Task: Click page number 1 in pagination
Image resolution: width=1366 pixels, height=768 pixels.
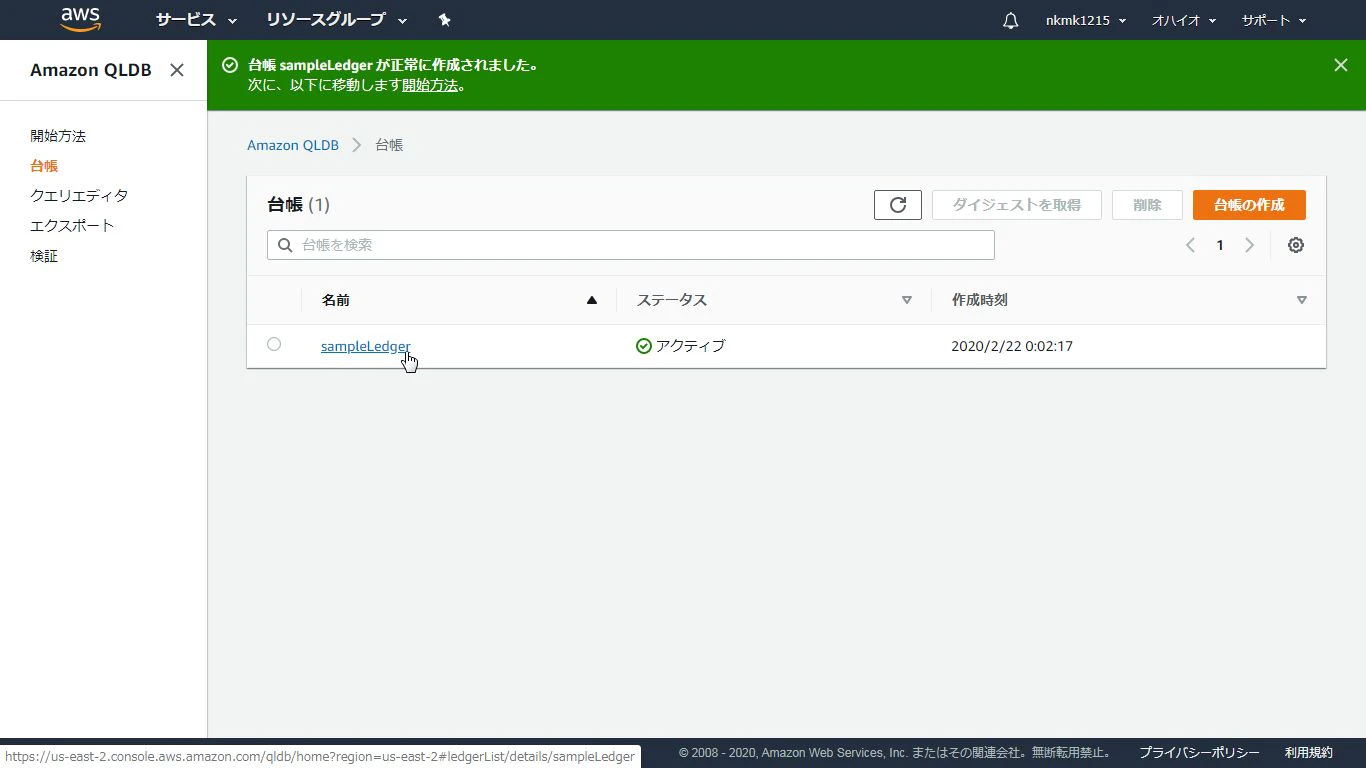Action: tap(1220, 245)
